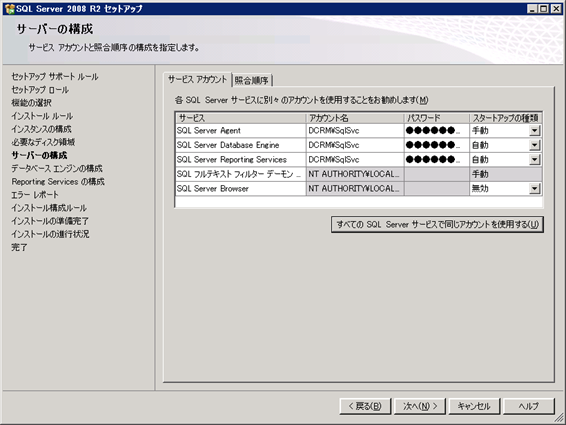Viewport: 566px width, 425px height.
Task: Click Reporting Services の構成 step
Action: (58, 182)
